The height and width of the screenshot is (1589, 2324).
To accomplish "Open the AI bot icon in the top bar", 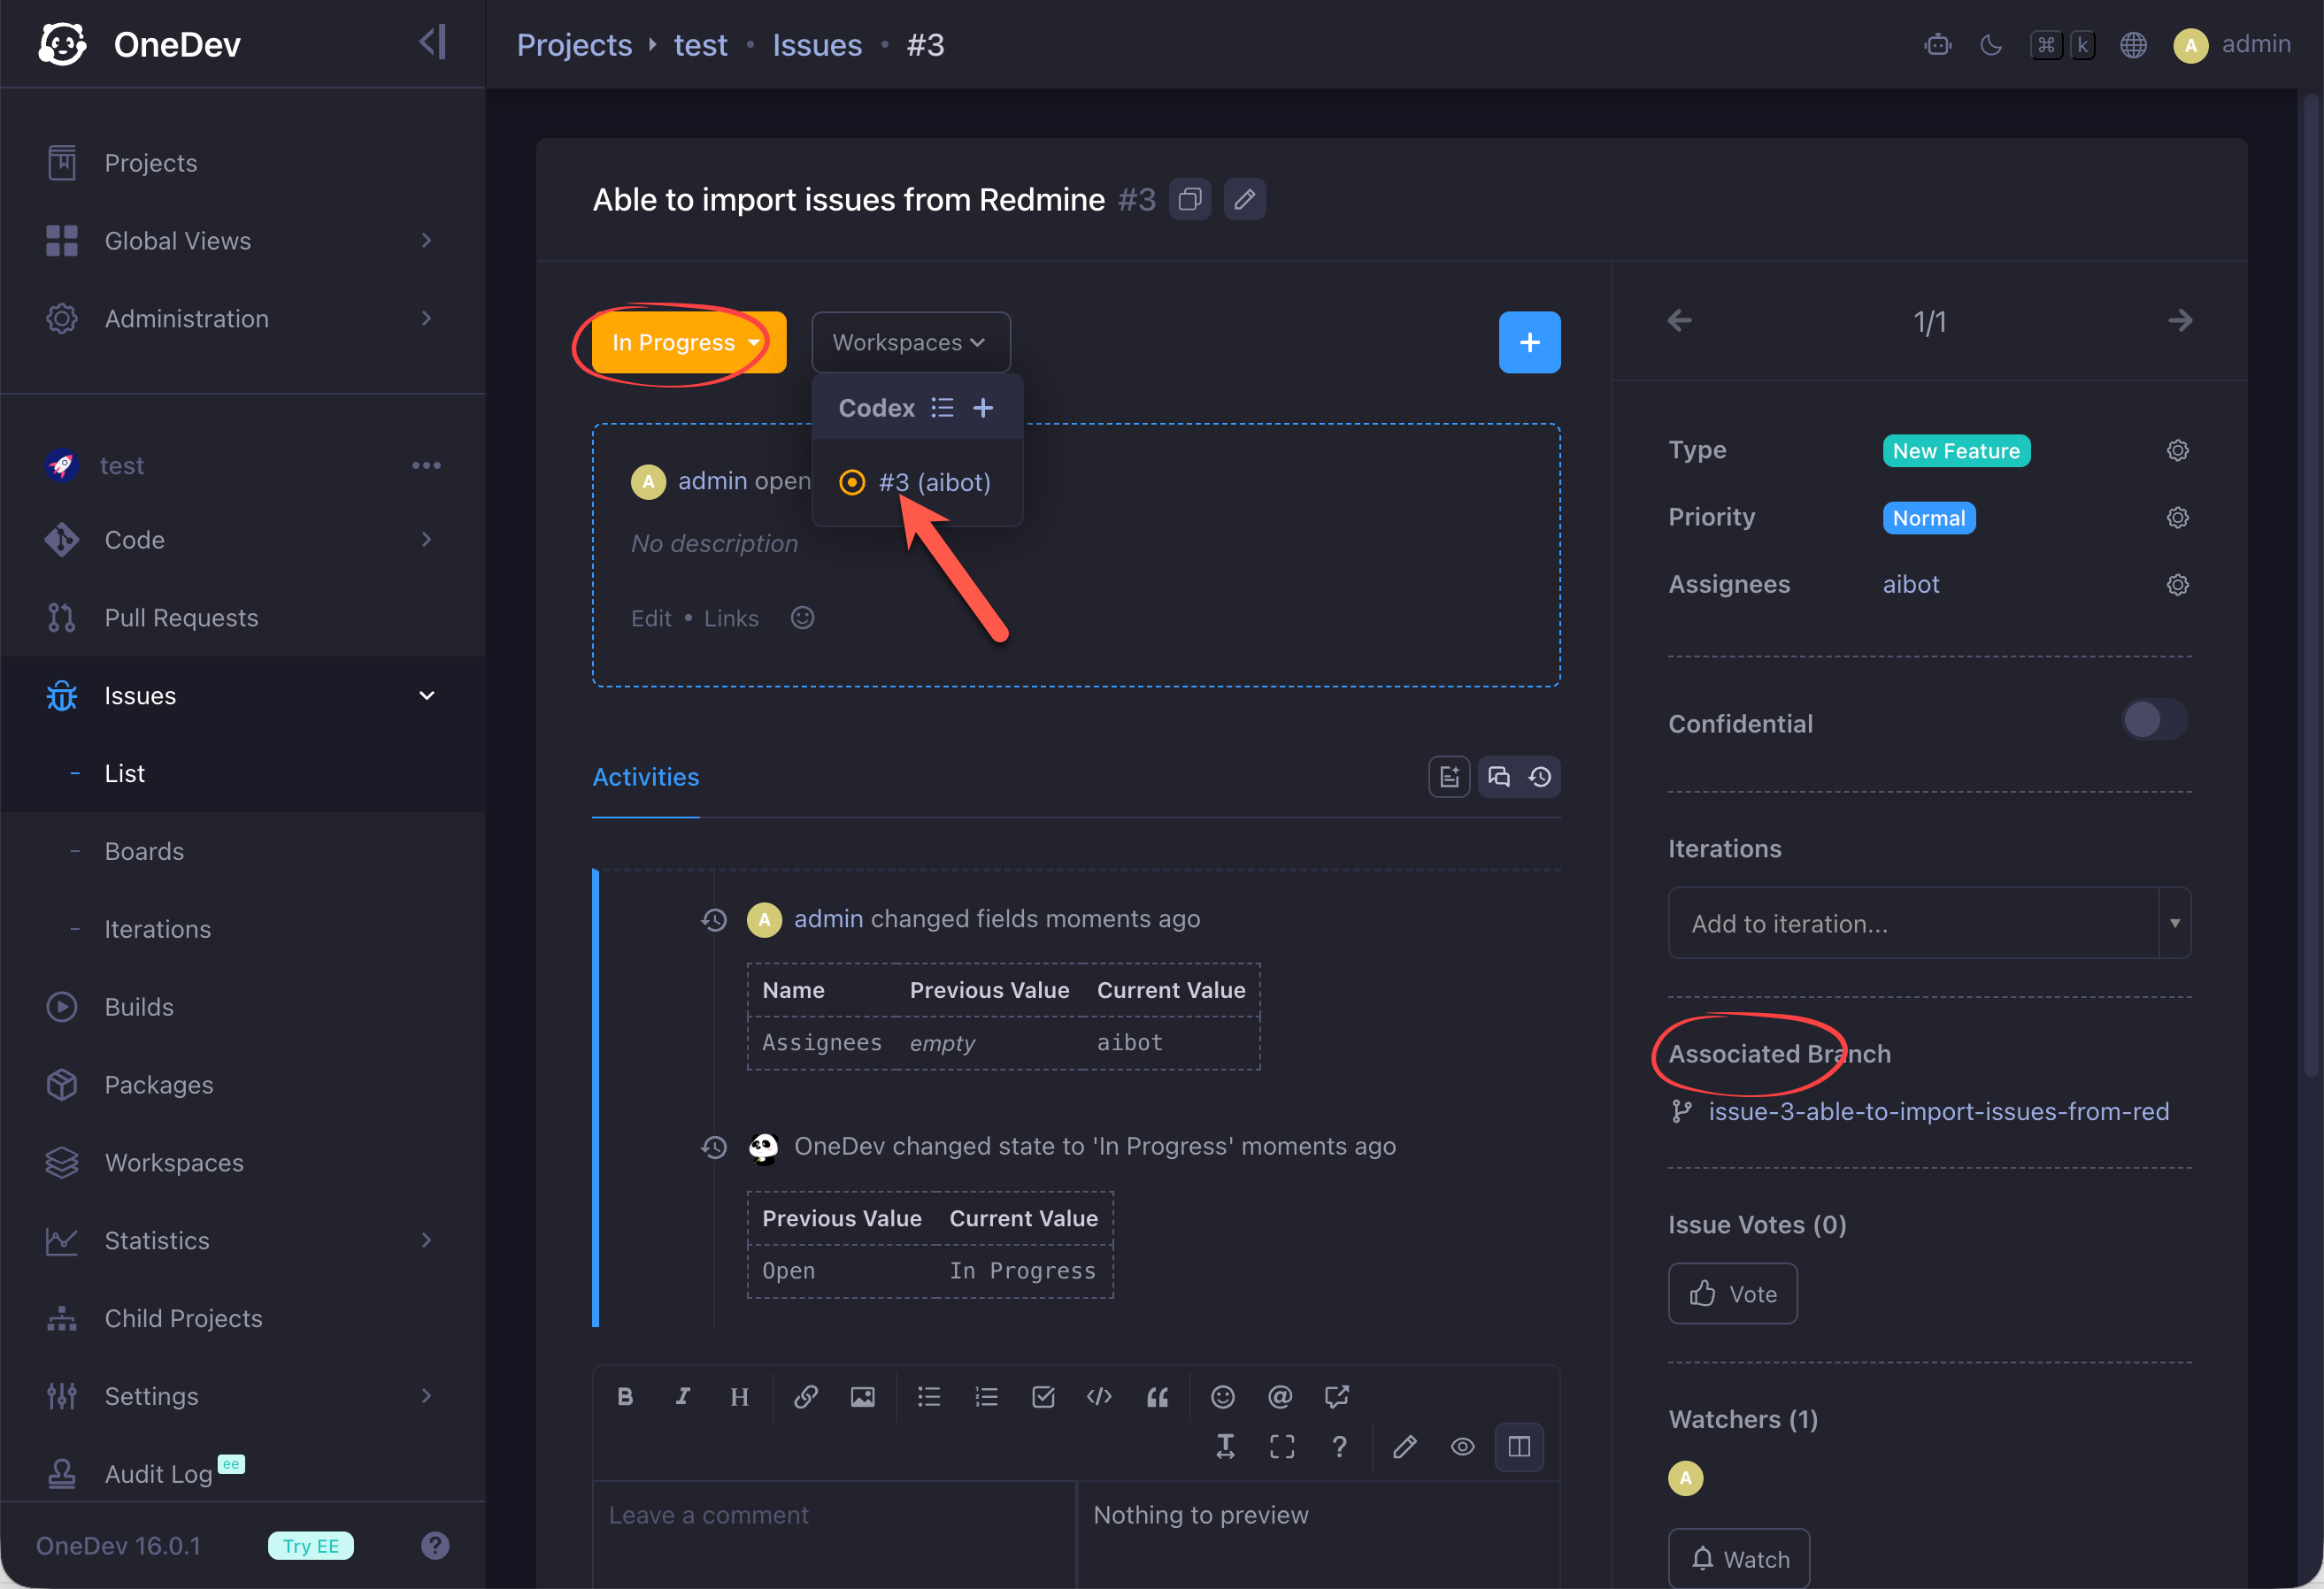I will point(1937,44).
